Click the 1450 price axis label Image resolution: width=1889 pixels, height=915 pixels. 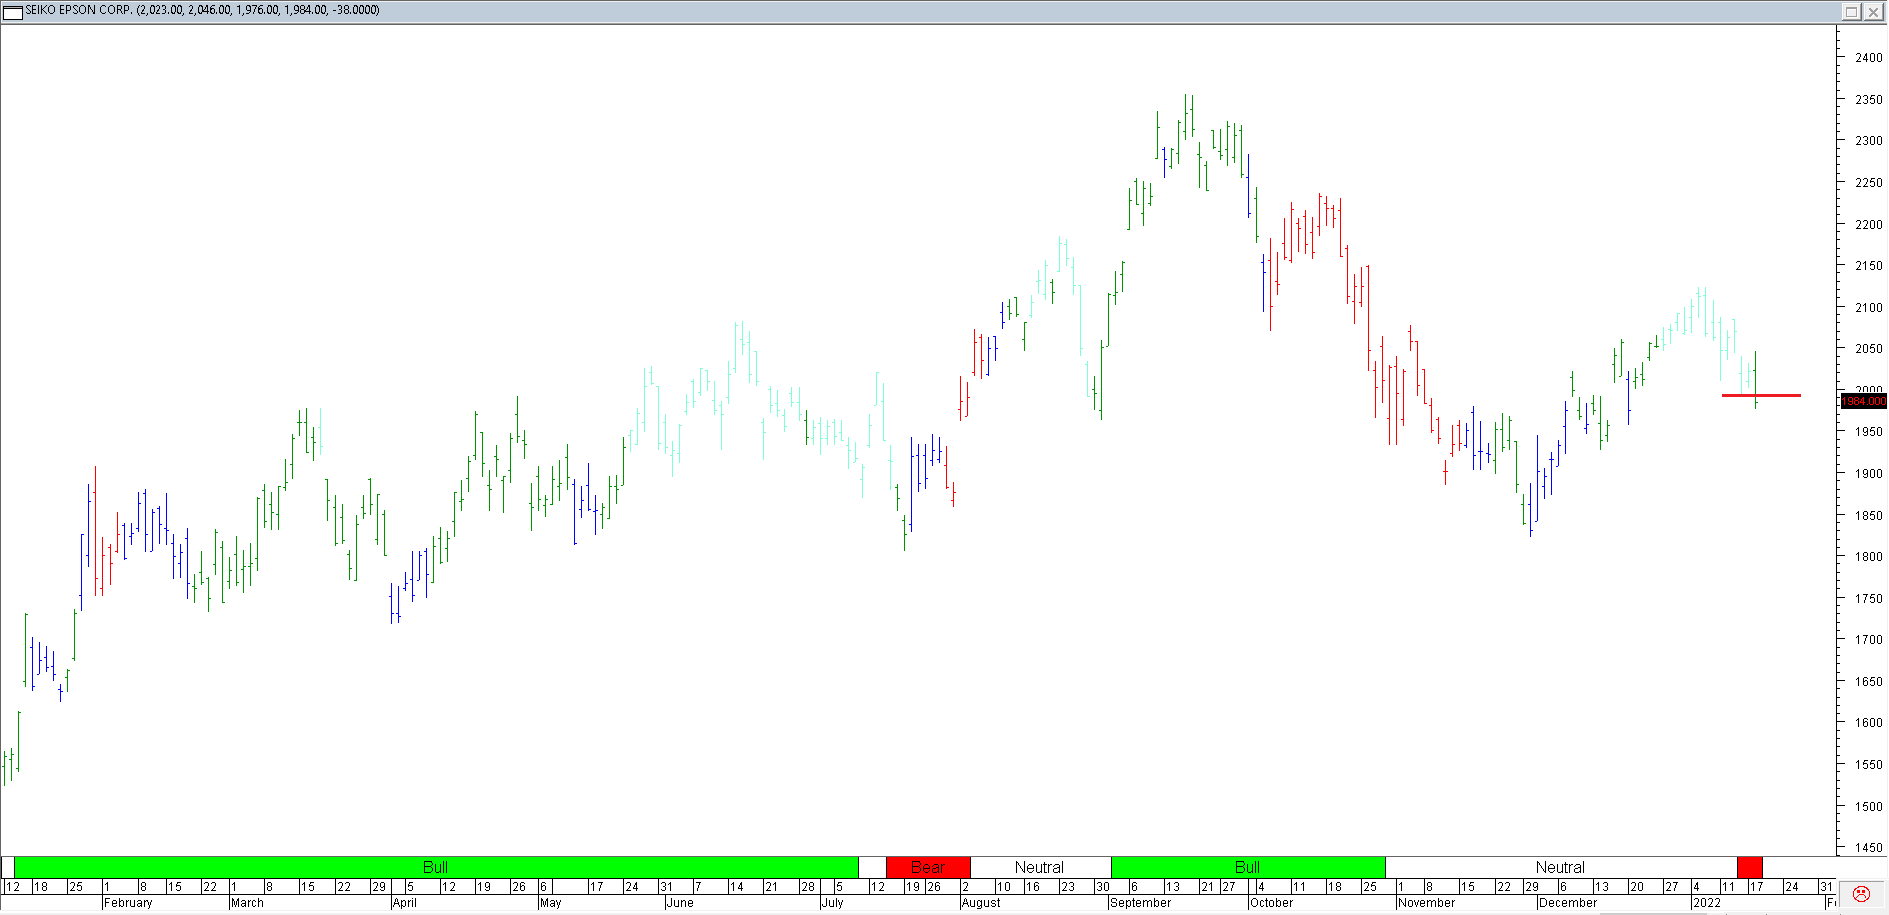1869,848
